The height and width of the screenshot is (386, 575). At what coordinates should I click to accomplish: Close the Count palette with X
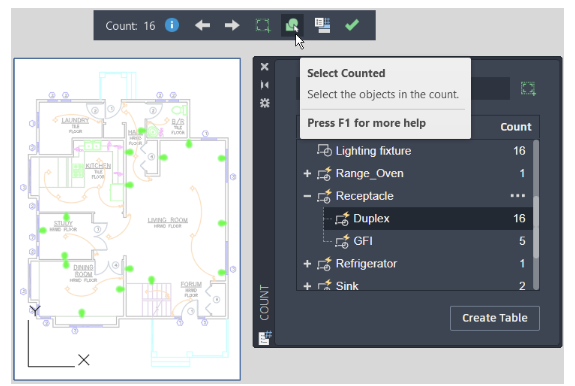click(x=264, y=67)
